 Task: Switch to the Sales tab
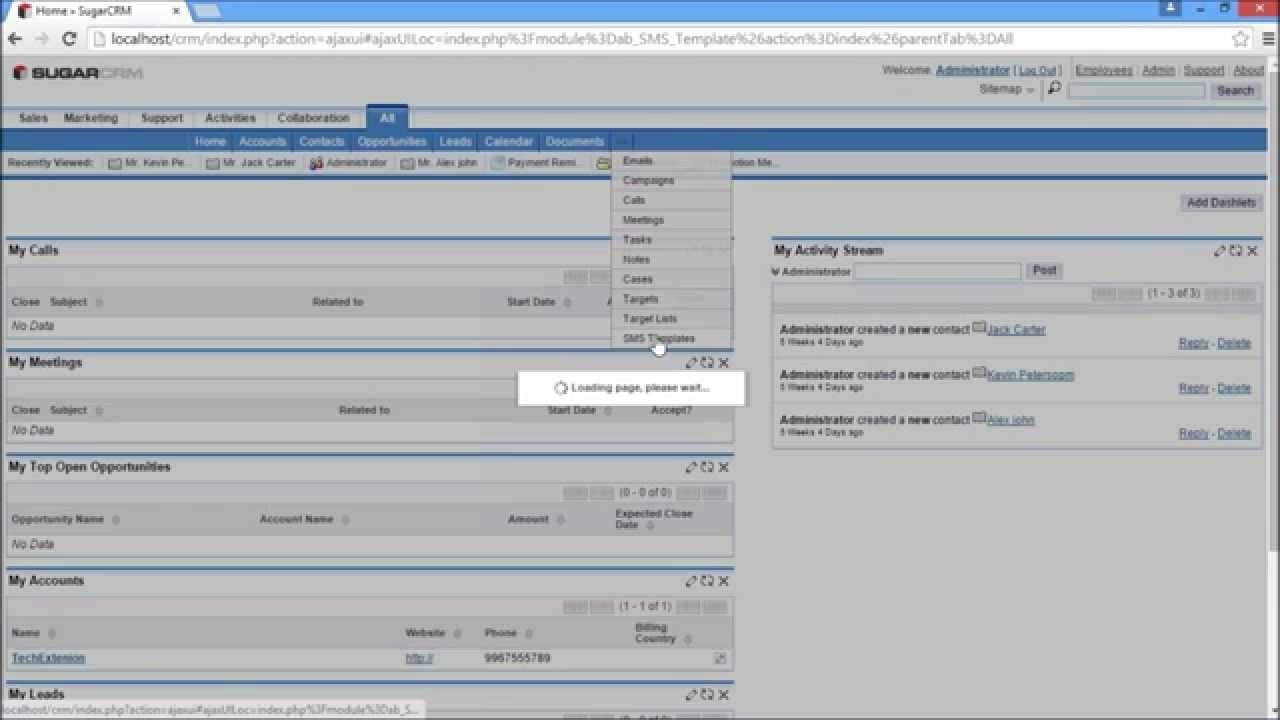click(x=33, y=118)
